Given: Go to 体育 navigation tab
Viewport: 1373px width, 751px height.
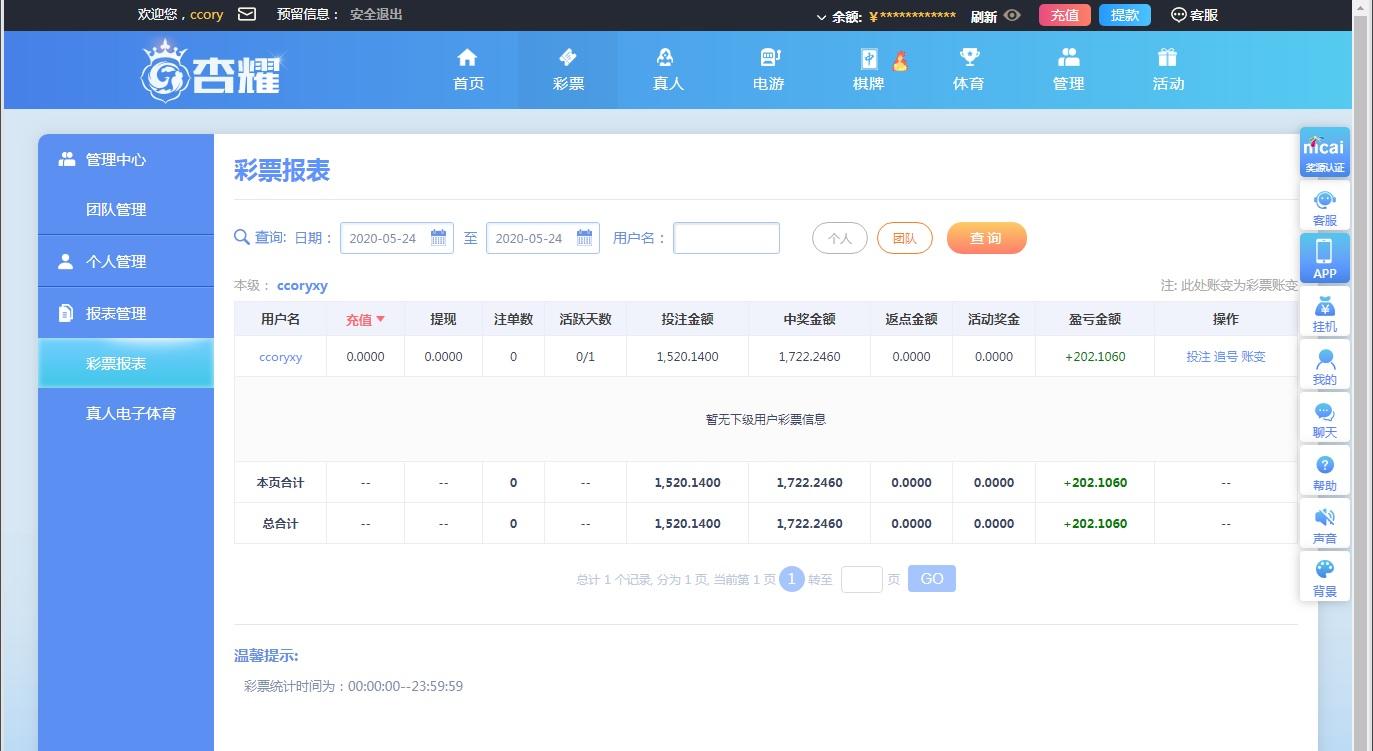Looking at the screenshot, I should [968, 70].
